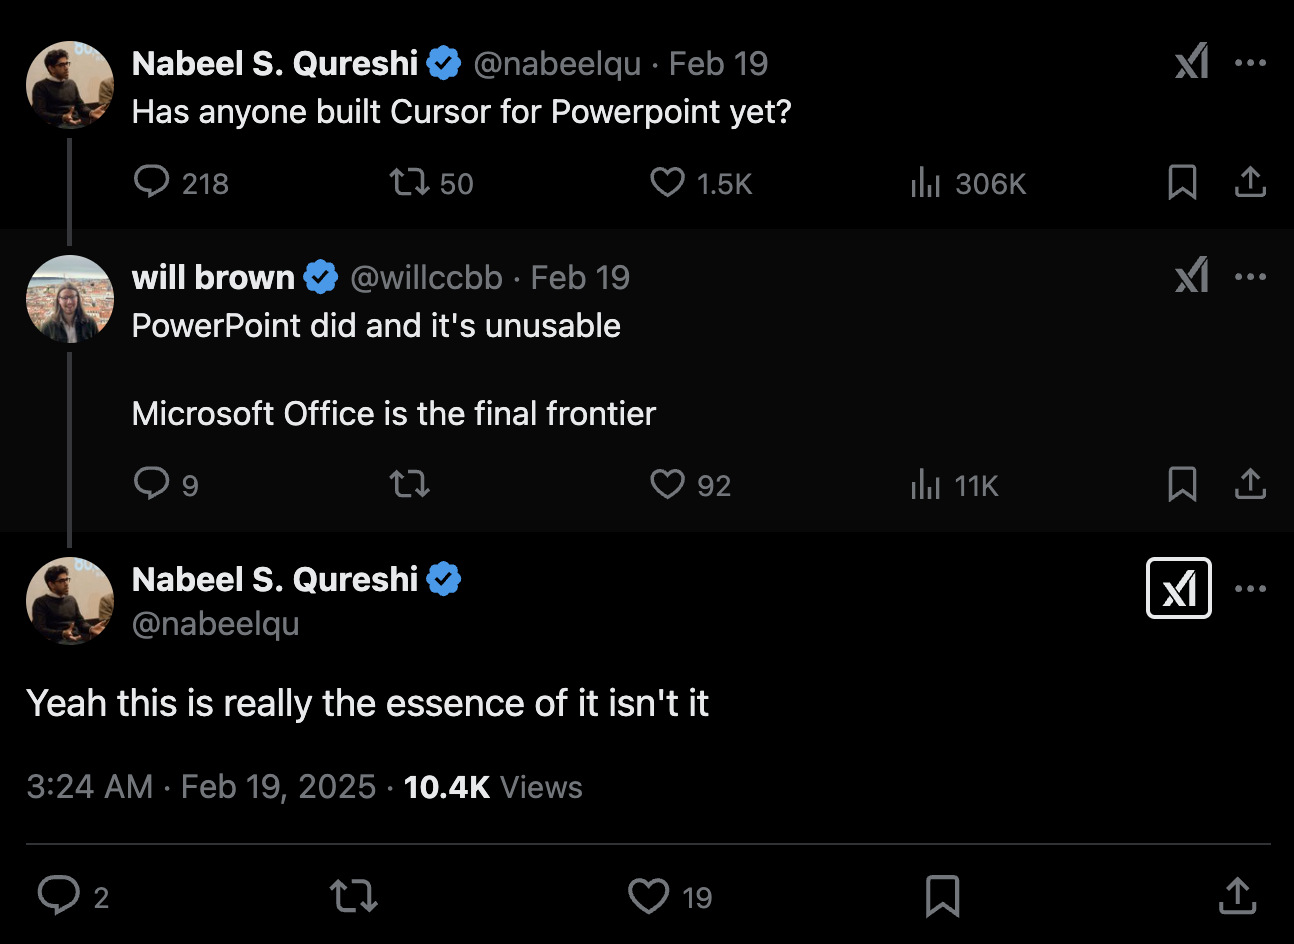
Task: Open more options on will brown's tweet
Action: coord(1250,277)
